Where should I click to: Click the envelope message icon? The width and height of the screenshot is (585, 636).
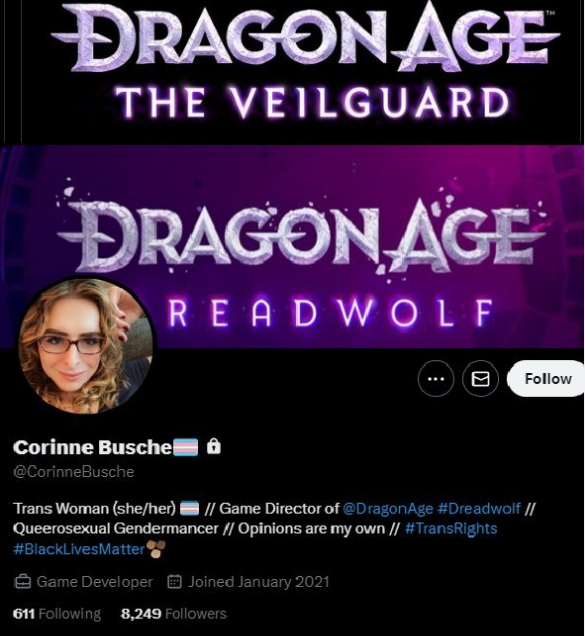480,378
